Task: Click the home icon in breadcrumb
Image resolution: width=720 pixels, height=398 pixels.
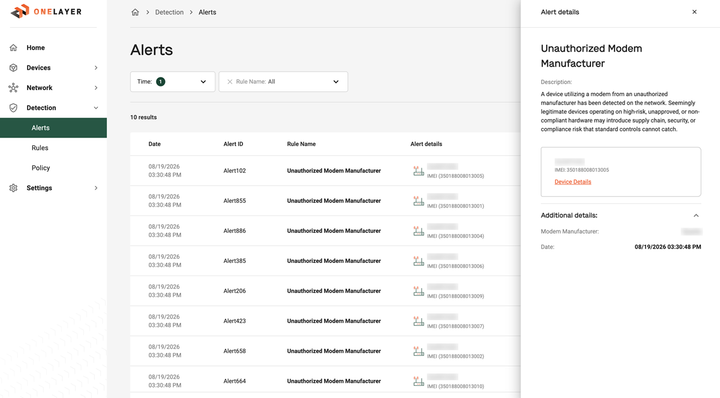Action: coord(135,12)
